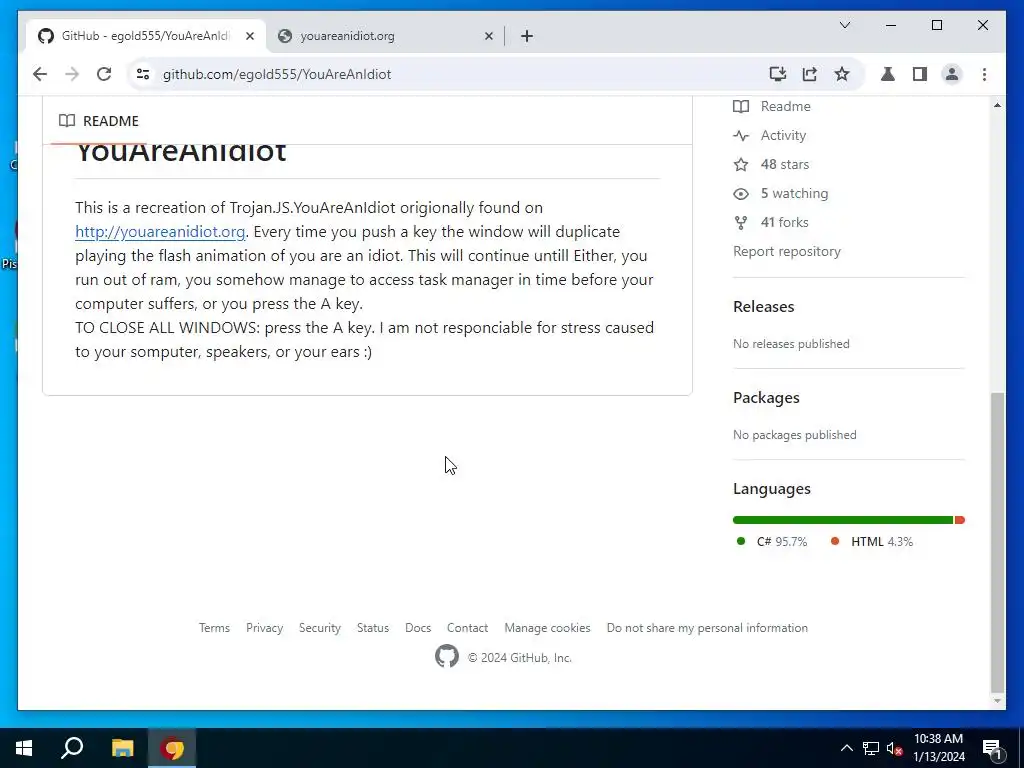The image size is (1024, 768).
Task: Click the muted volume tray icon
Action: point(894,748)
